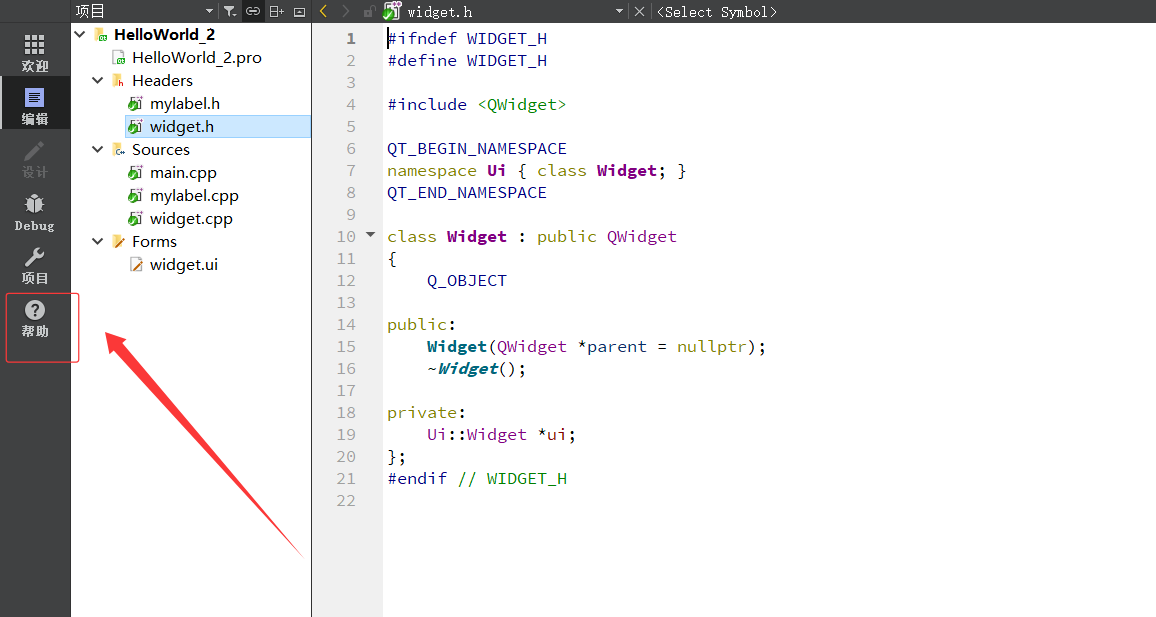Click the file lock icon
1156x617 pixels.
(x=369, y=11)
